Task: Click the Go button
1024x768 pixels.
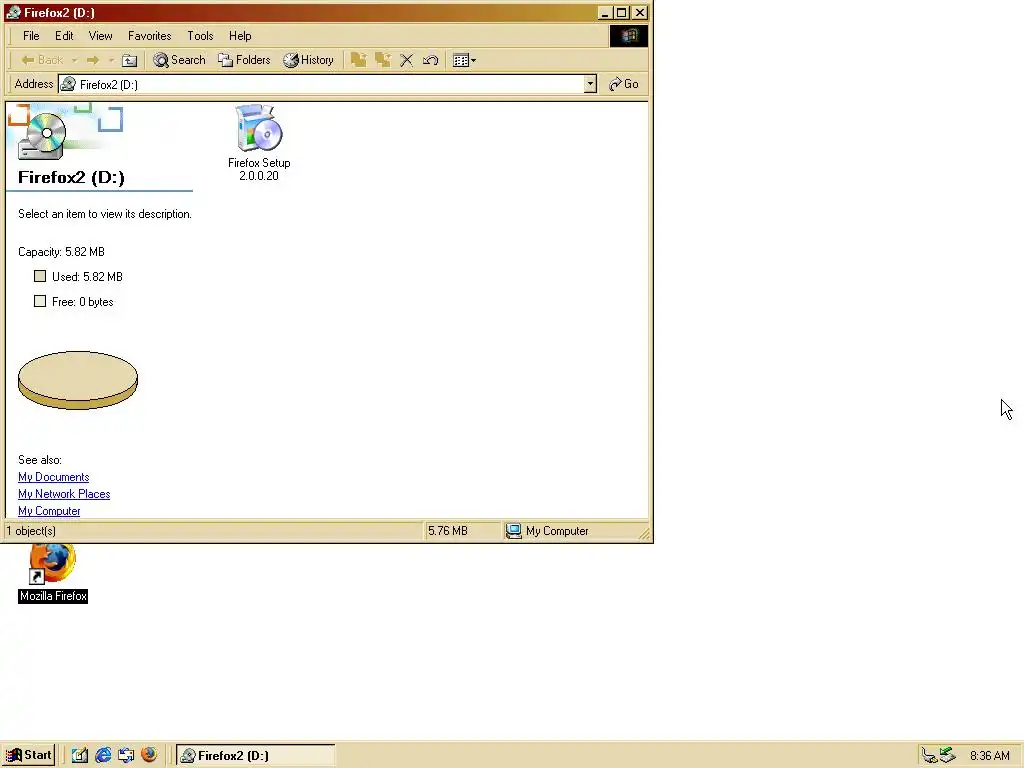Action: (624, 84)
